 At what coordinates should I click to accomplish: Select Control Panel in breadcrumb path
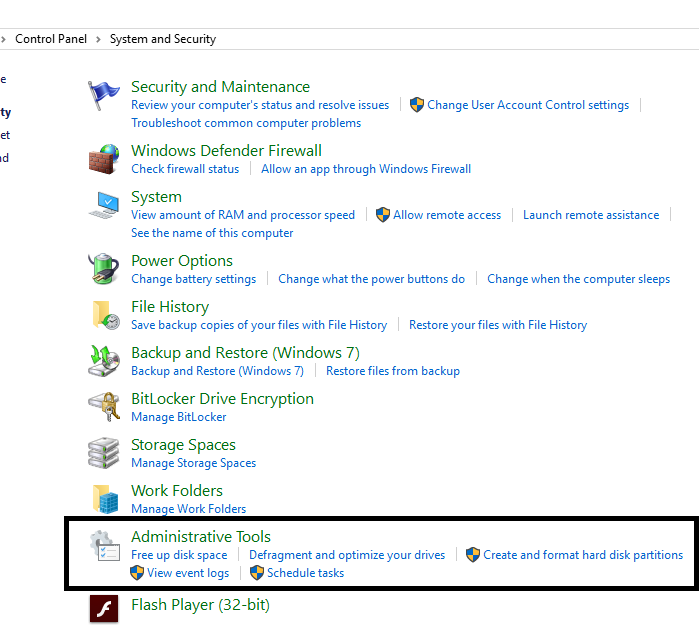51,39
